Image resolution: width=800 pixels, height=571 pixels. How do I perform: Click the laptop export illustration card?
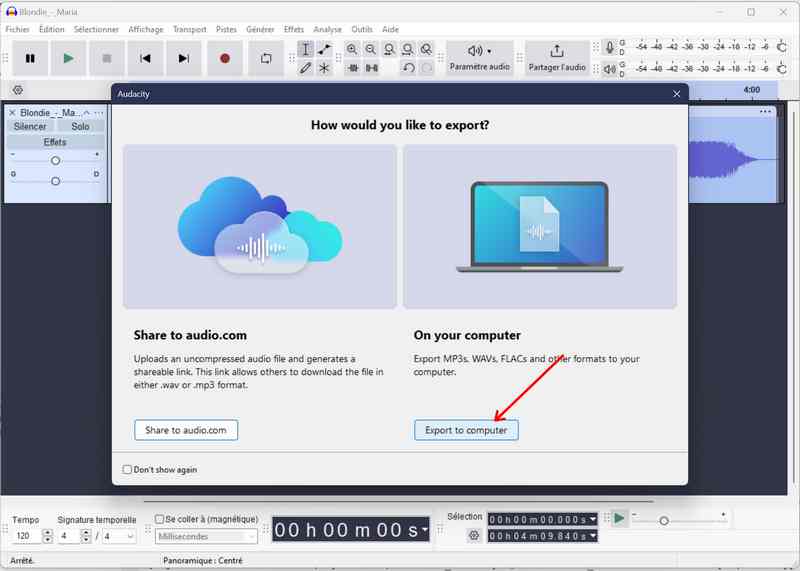pyautogui.click(x=540, y=227)
